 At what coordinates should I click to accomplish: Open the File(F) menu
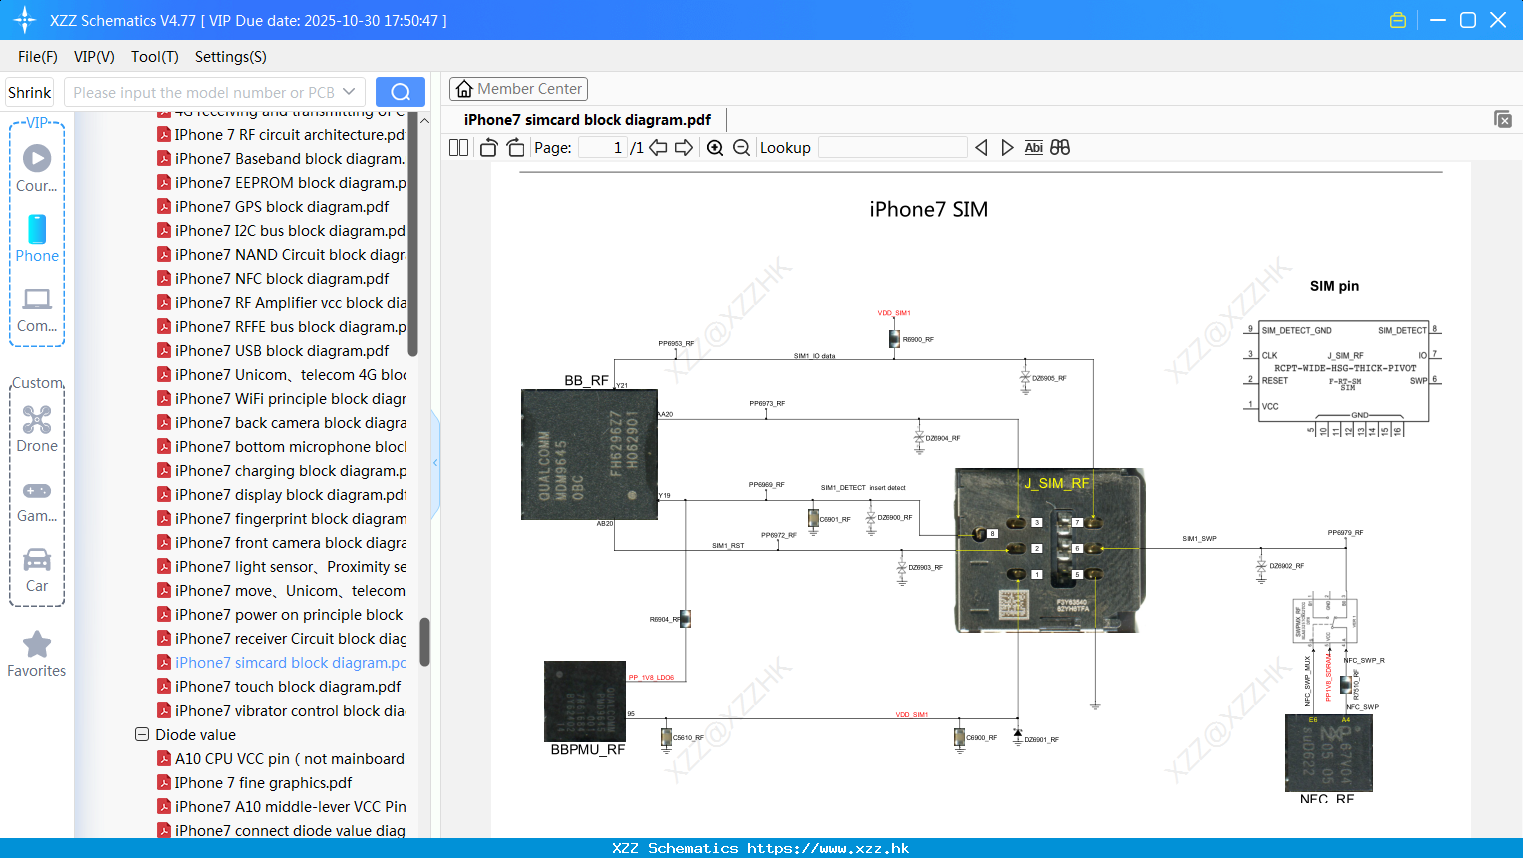[x=38, y=57]
